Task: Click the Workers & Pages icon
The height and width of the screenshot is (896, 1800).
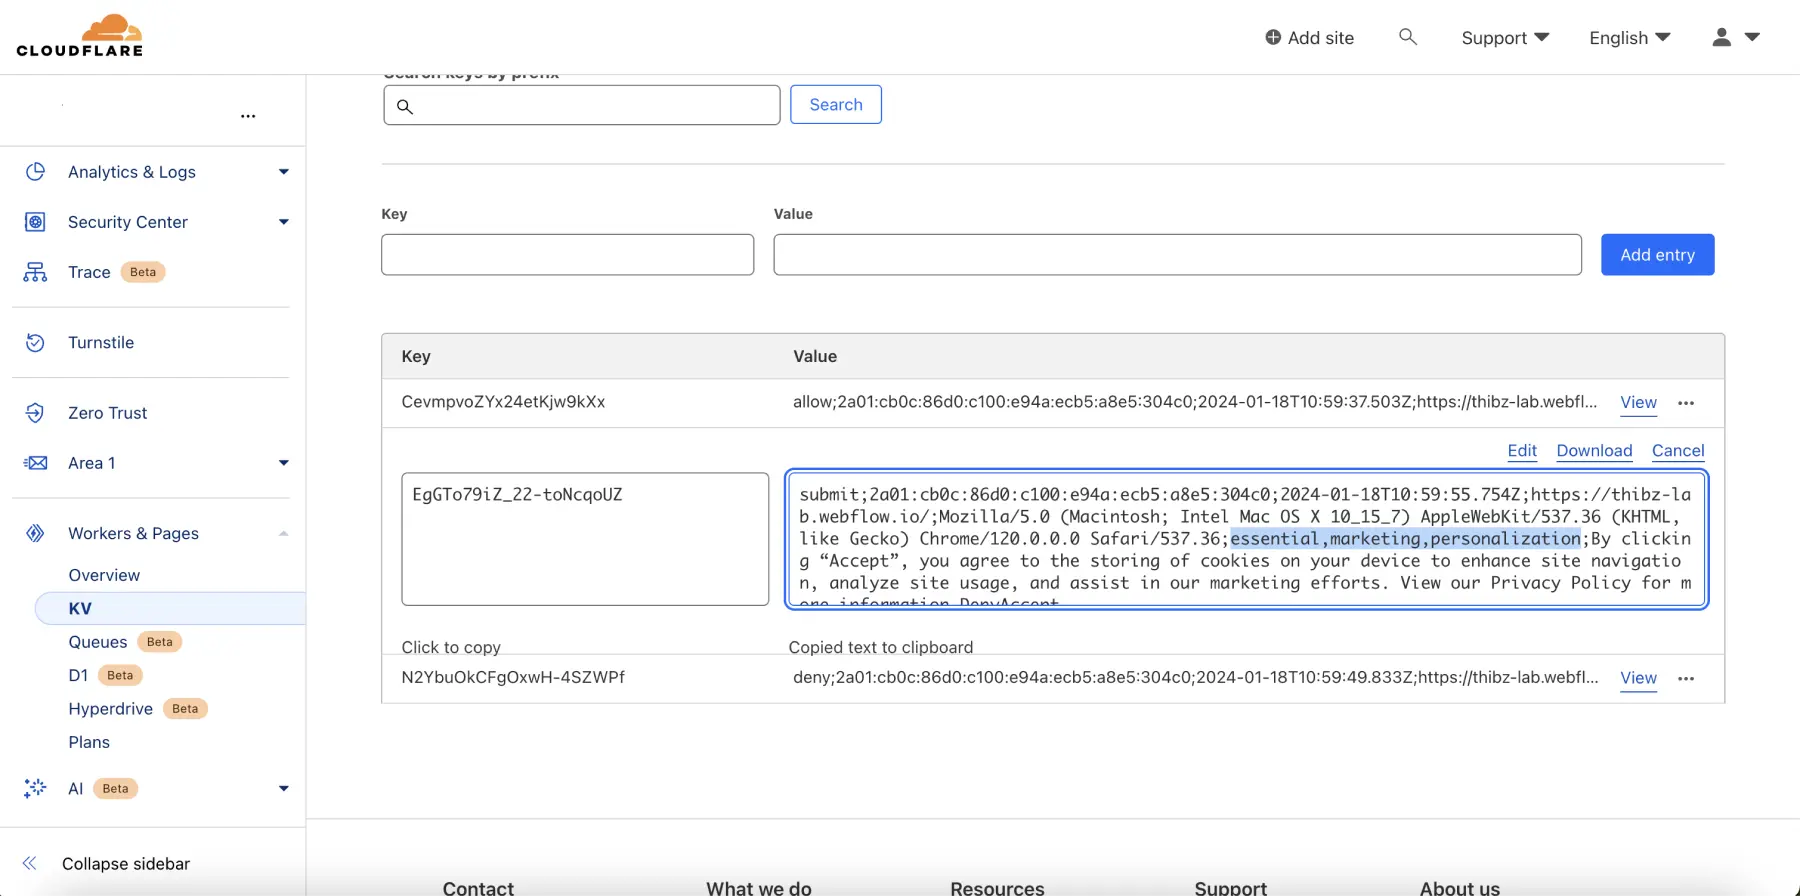Action: click(35, 534)
